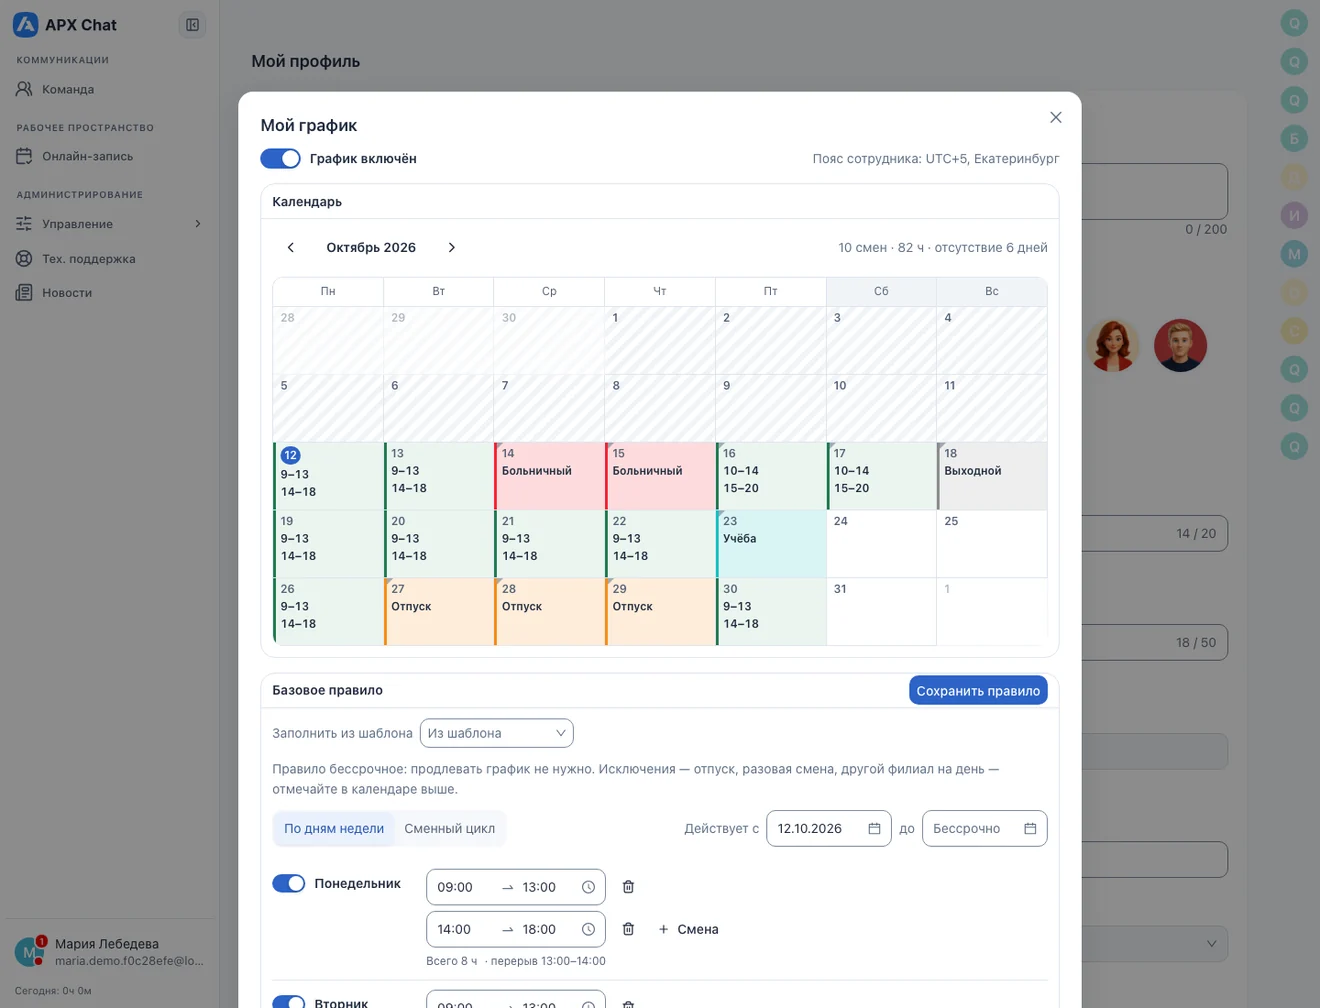The width and height of the screenshot is (1320, 1008).
Task: Delete the 14:00–18:00 Monday shift
Action: coord(628,929)
